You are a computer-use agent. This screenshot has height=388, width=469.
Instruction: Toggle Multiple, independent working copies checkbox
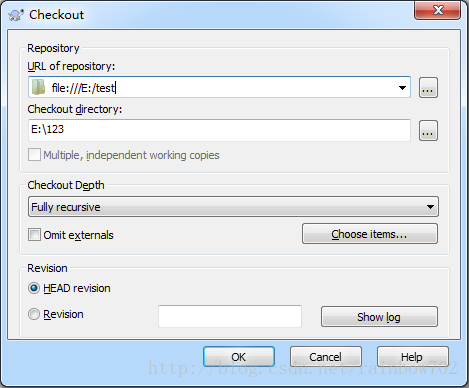pyautogui.click(x=34, y=155)
